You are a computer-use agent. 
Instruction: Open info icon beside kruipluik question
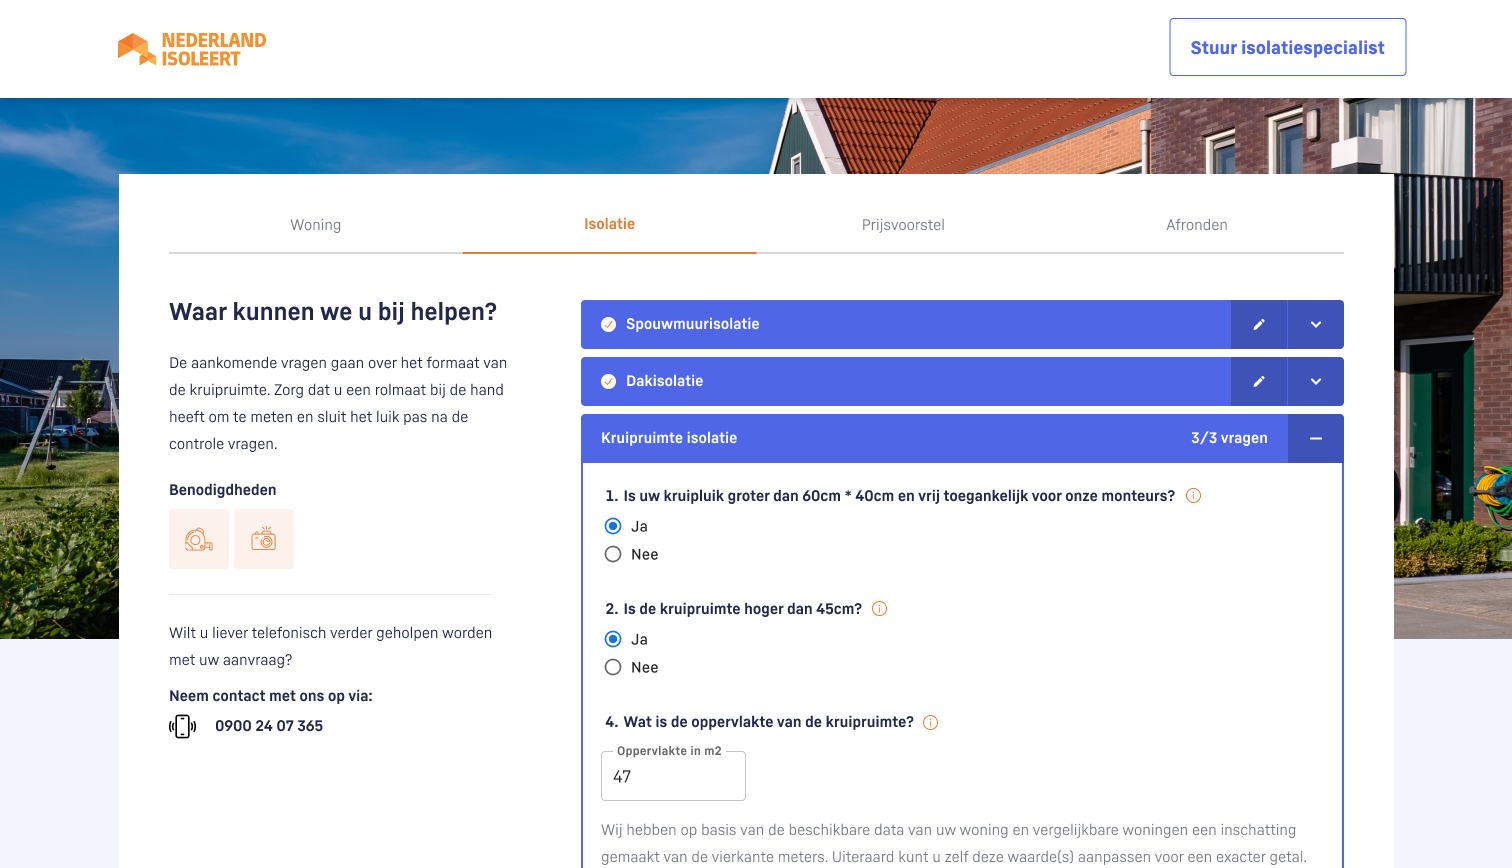click(x=1193, y=496)
